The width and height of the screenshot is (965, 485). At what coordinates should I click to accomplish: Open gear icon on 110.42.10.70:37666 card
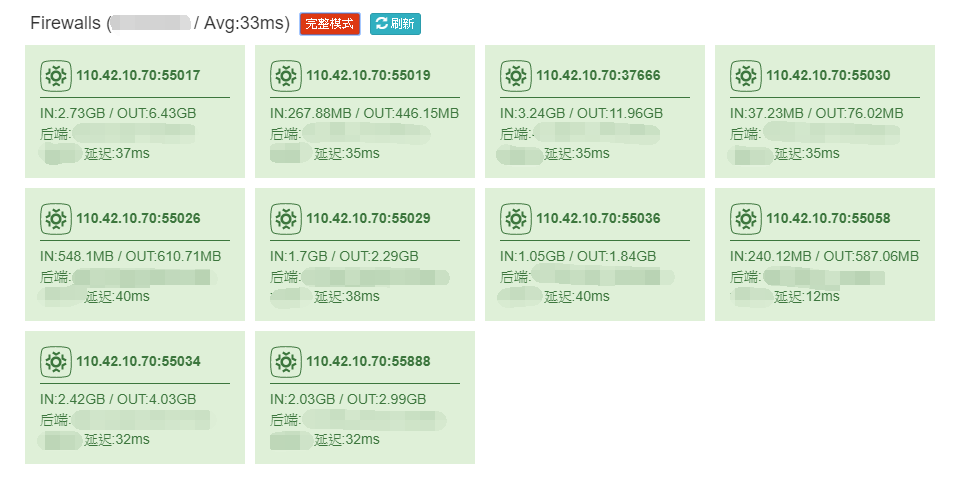coord(516,76)
